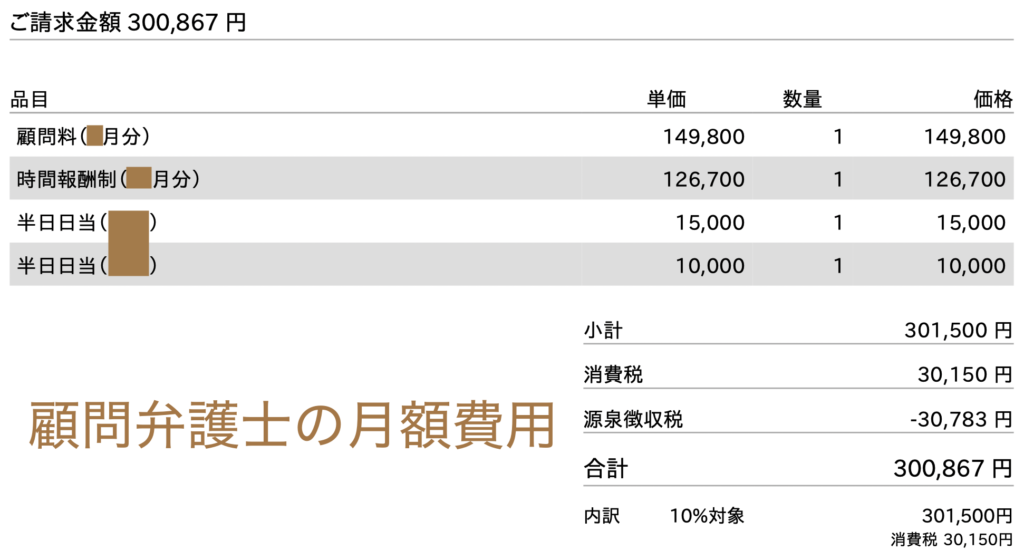Click the 小計 301,500 円 amount
Viewport: 1024px width, 560px height.
click(958, 330)
